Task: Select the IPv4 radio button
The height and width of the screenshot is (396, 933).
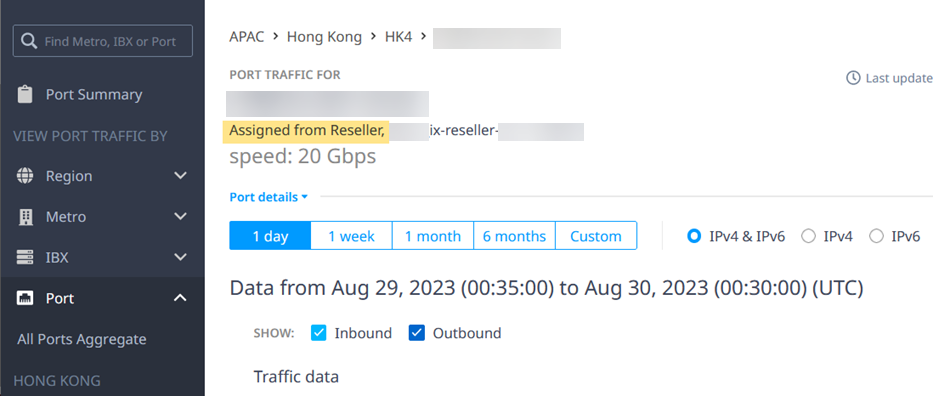Action: tap(808, 236)
